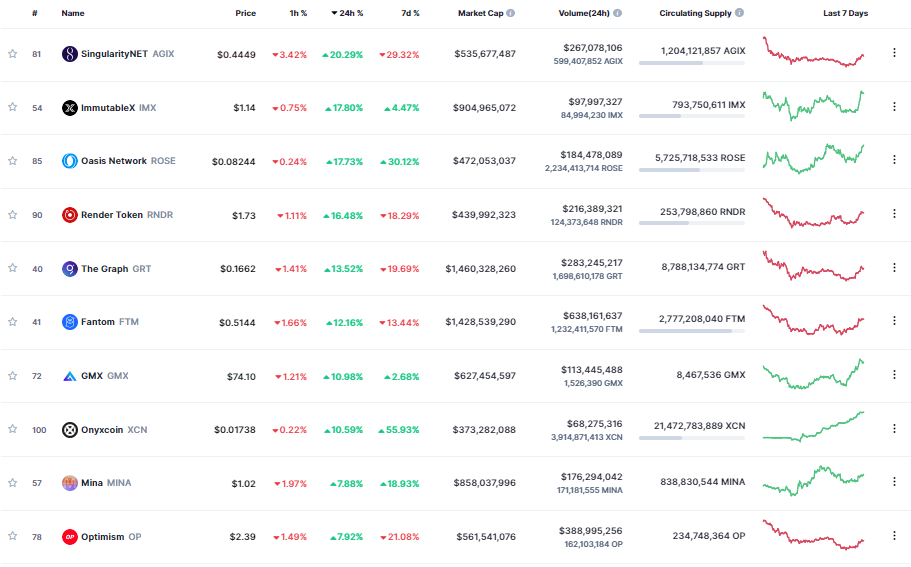Click the Render Token logo icon
This screenshot has width=911, height=567.
point(70,215)
